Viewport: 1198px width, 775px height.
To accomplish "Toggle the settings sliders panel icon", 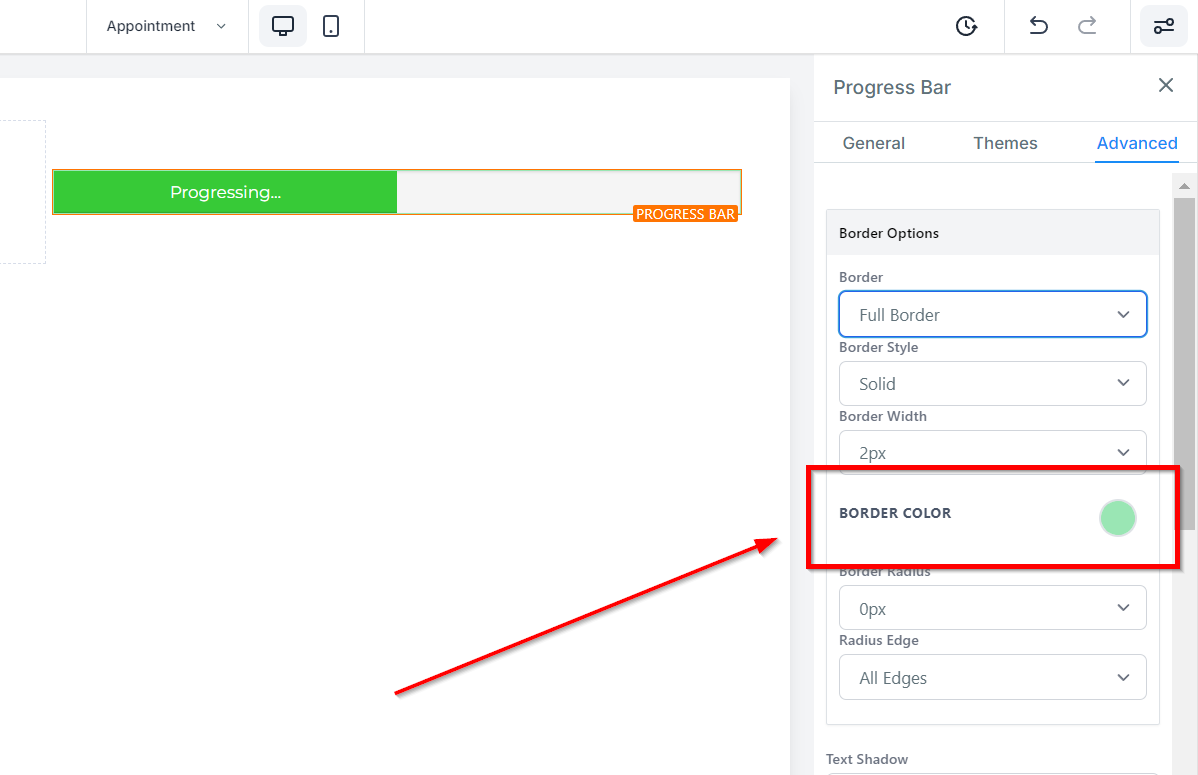I will [1164, 26].
